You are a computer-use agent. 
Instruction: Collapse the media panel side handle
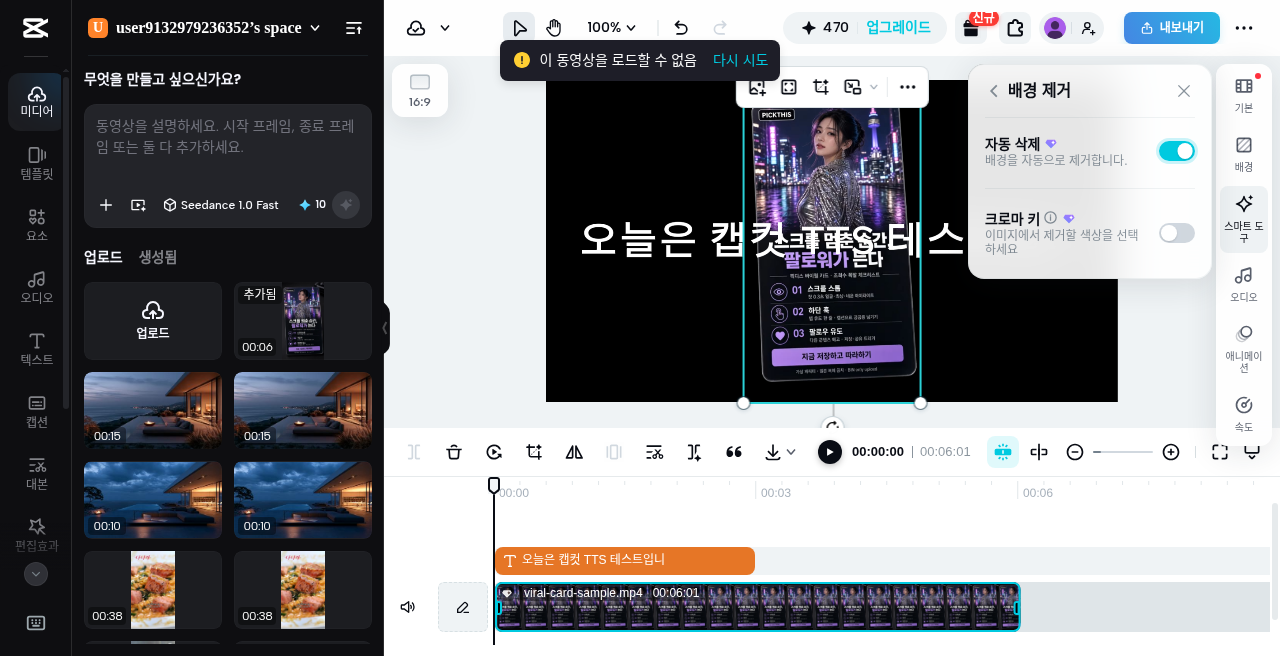pos(385,328)
